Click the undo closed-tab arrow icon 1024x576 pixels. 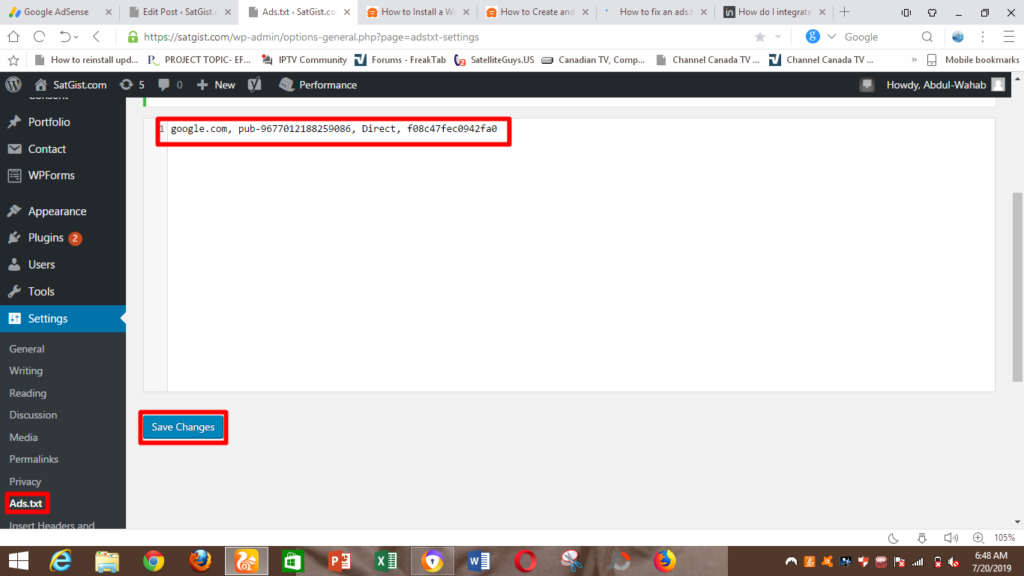66,37
